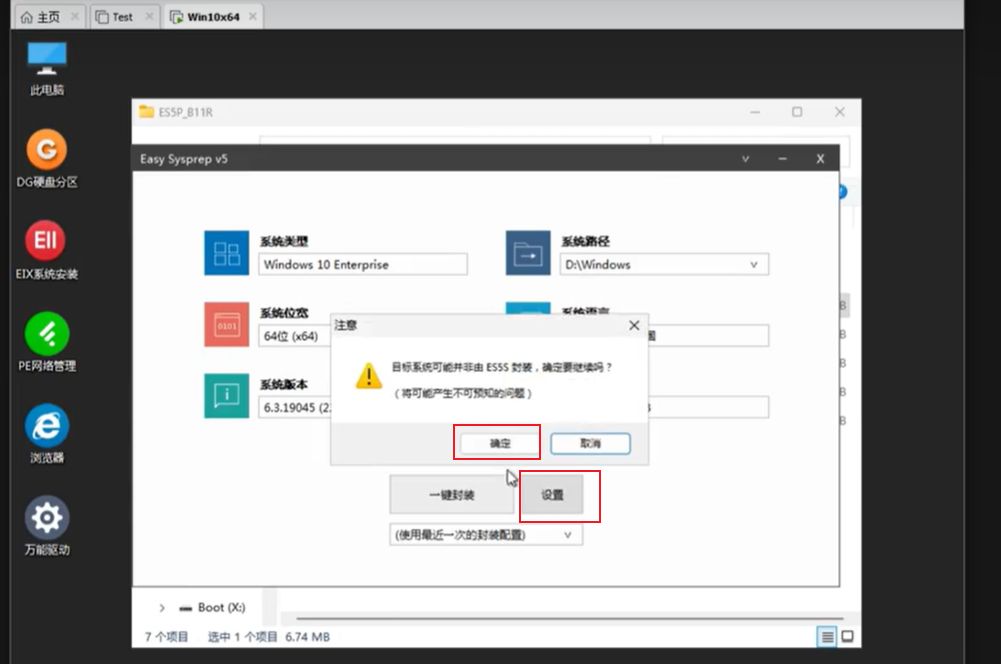Viewport: 1001px width, 664px height.
Task: Click the 系统版本 green info icon
Action: point(226,396)
